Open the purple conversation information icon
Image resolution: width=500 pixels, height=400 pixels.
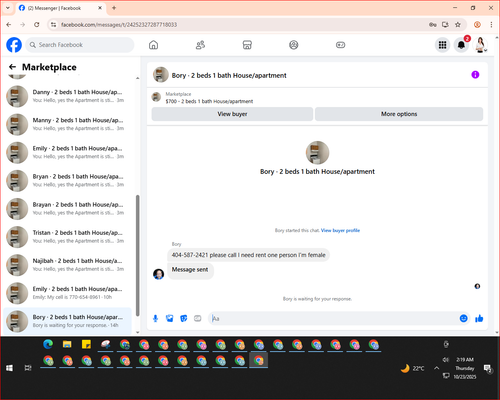pyautogui.click(x=475, y=75)
